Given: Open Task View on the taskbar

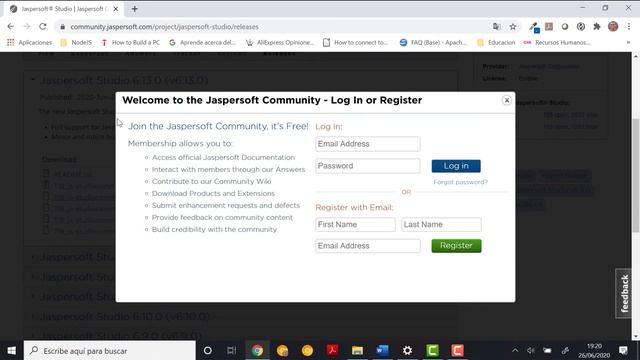Looking at the screenshot, I should [232, 351].
